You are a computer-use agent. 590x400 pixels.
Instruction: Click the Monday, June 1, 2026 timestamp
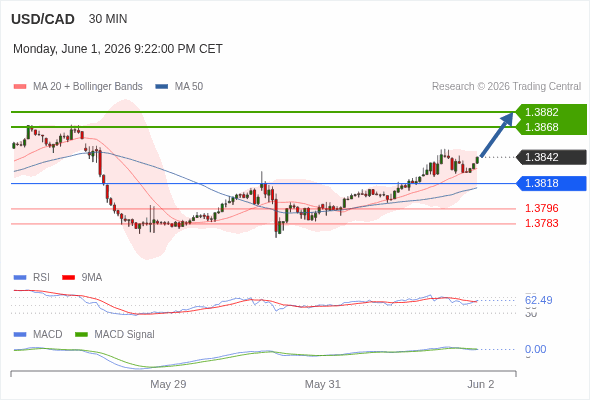click(x=118, y=49)
